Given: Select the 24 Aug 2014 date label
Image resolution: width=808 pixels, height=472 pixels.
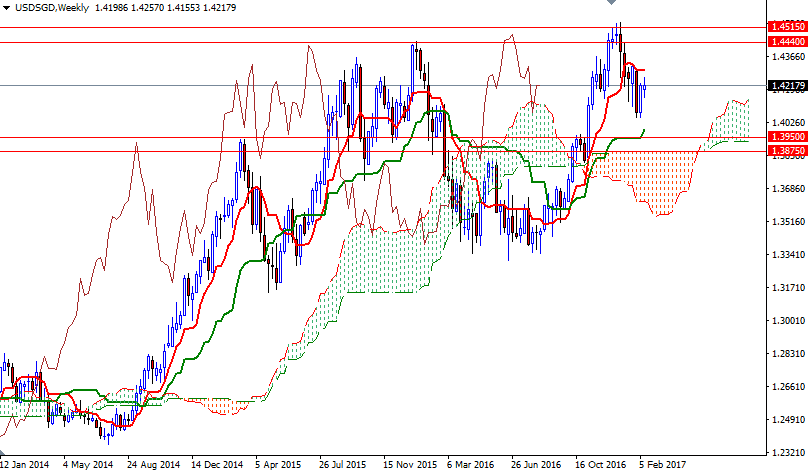Looking at the screenshot, I should (x=154, y=465).
